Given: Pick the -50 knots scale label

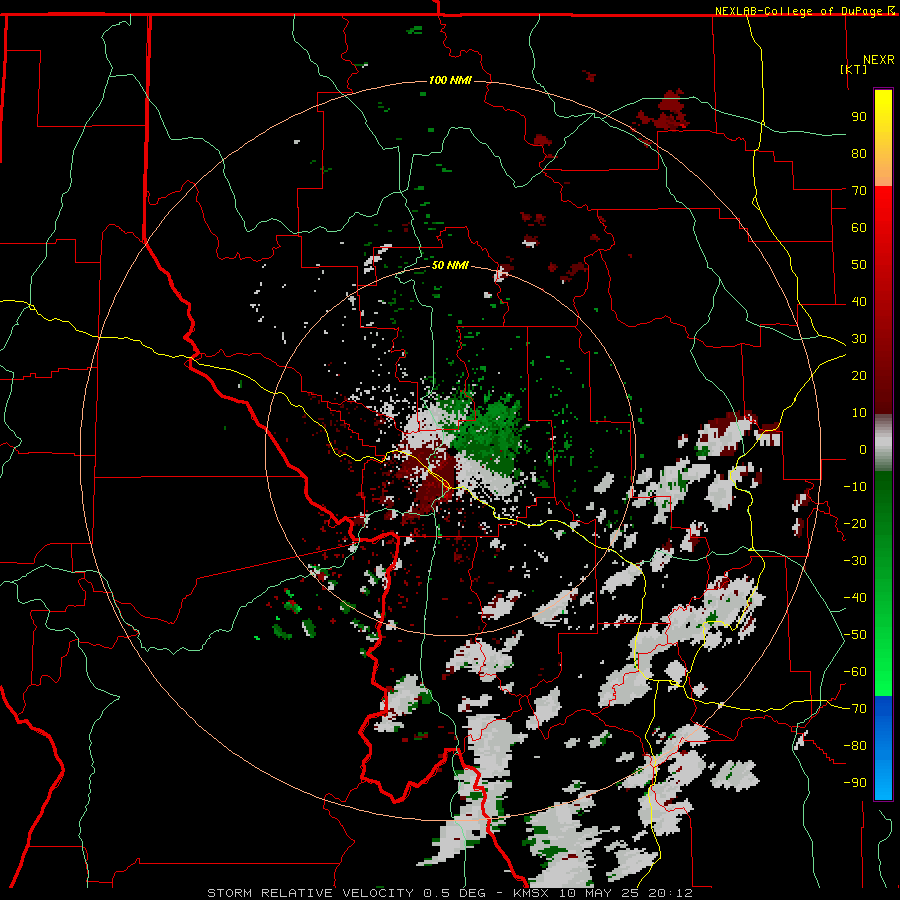Looking at the screenshot, I should click(855, 635).
